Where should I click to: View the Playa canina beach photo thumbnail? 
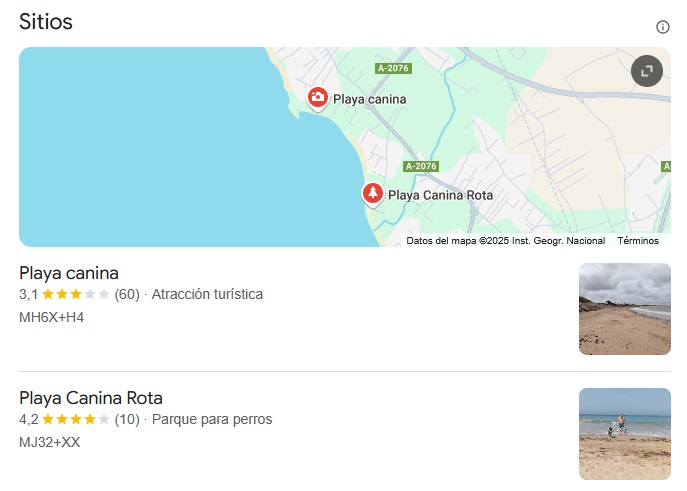624,309
